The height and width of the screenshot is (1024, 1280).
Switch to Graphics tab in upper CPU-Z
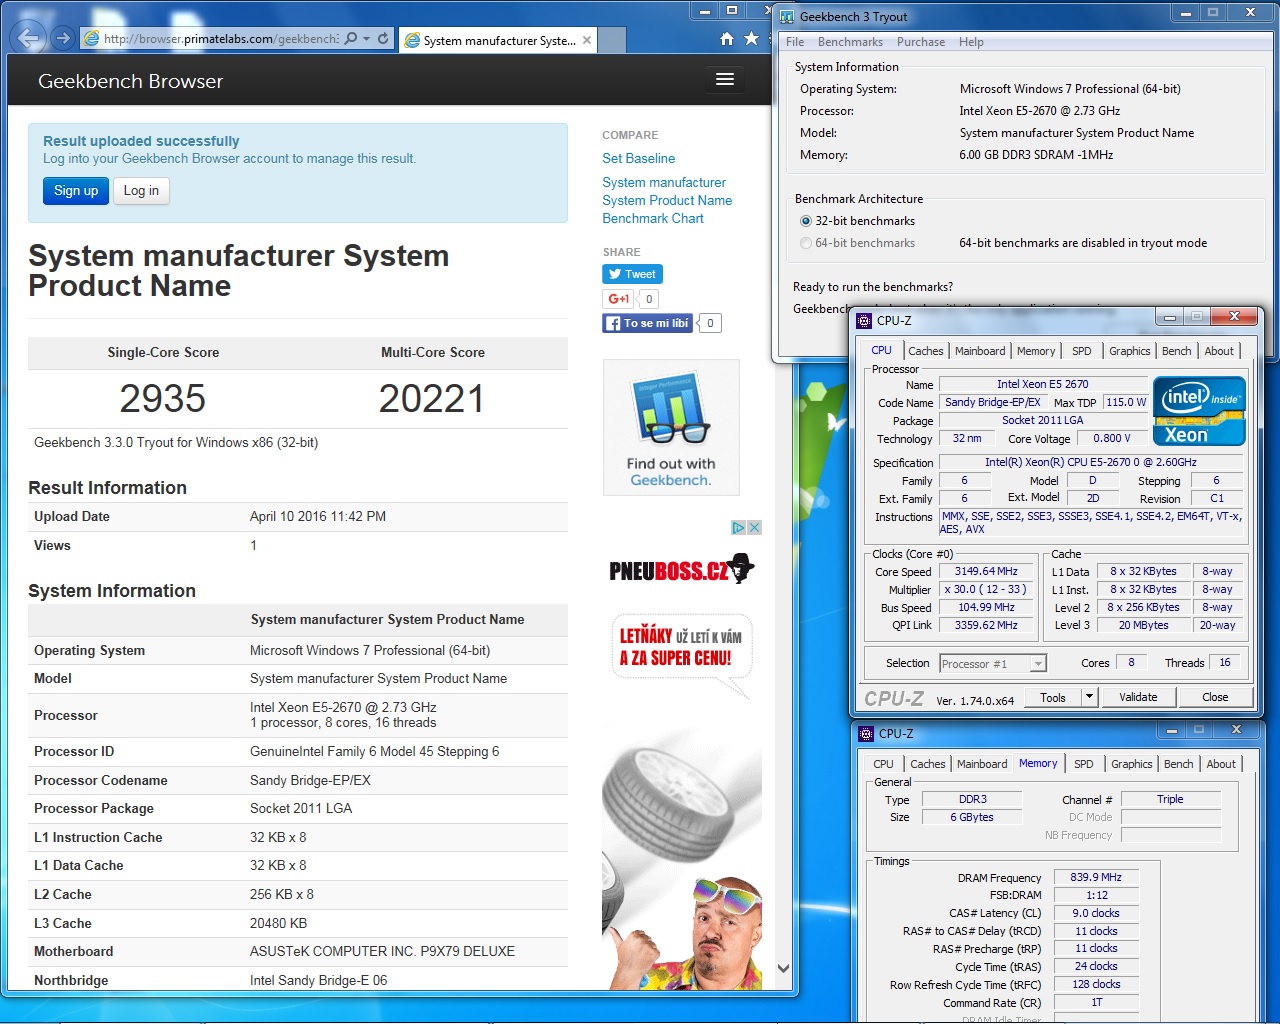click(x=1130, y=351)
